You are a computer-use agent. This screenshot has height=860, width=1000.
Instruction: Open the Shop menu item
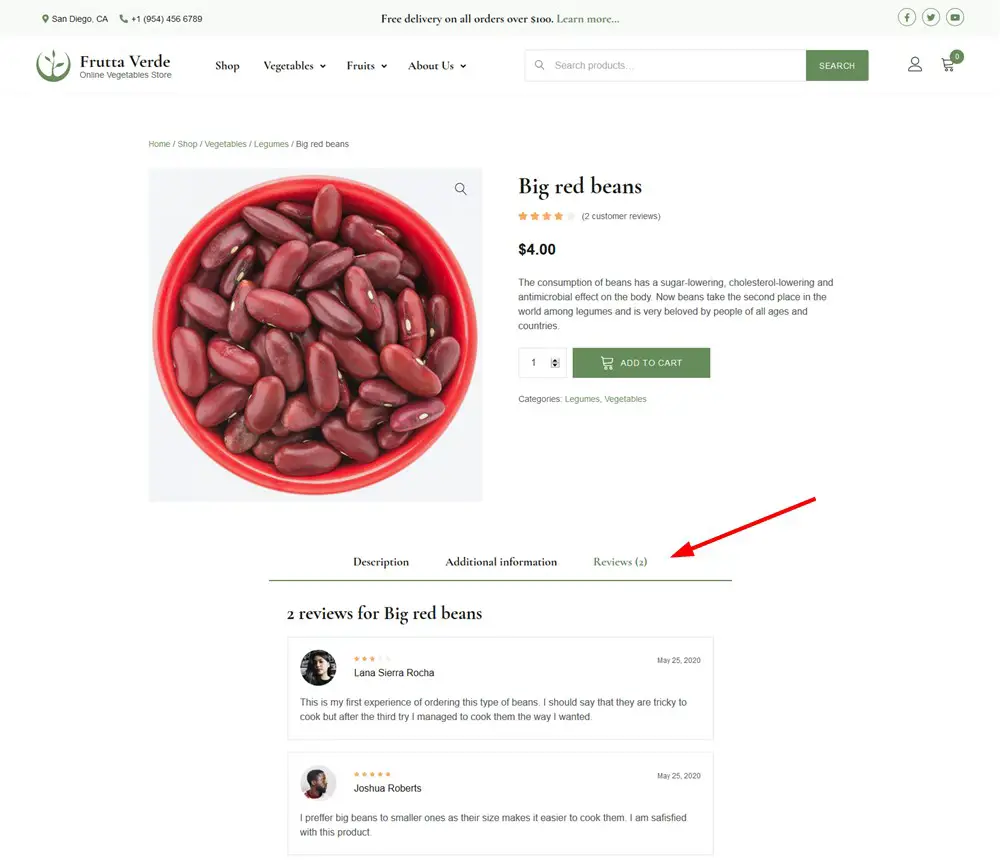227,66
